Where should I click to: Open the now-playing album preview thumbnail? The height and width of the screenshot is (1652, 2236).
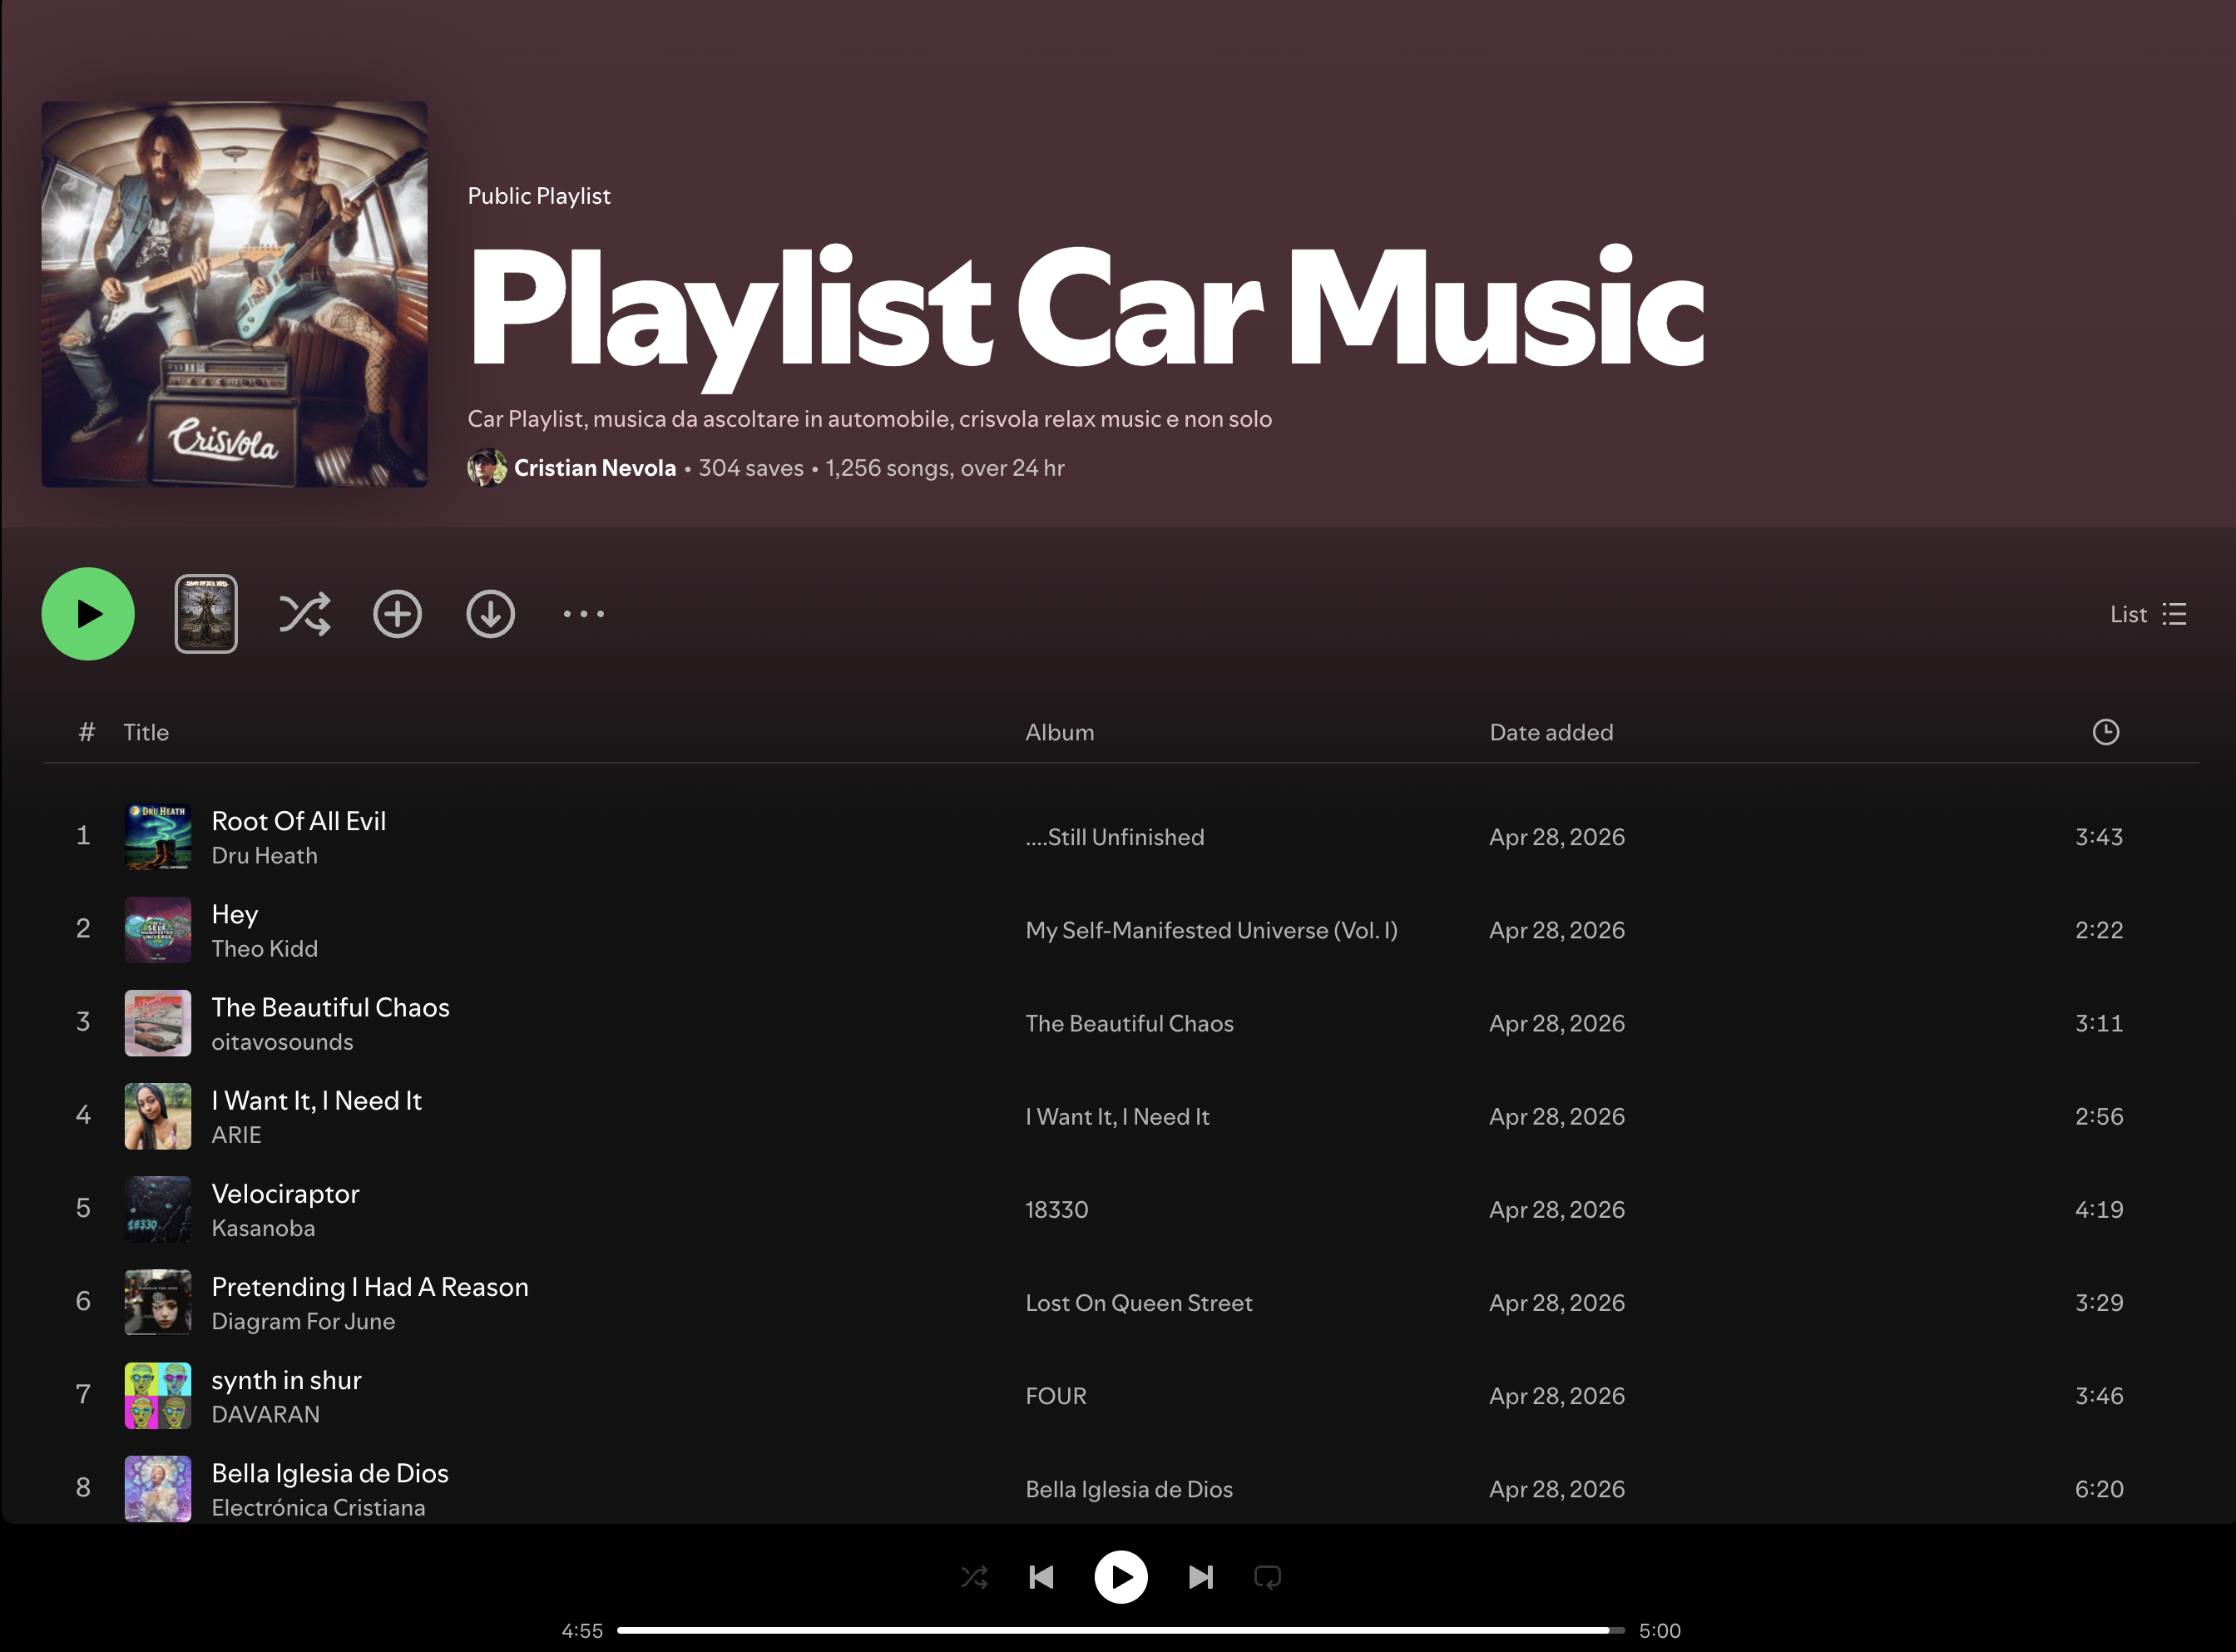click(x=206, y=614)
